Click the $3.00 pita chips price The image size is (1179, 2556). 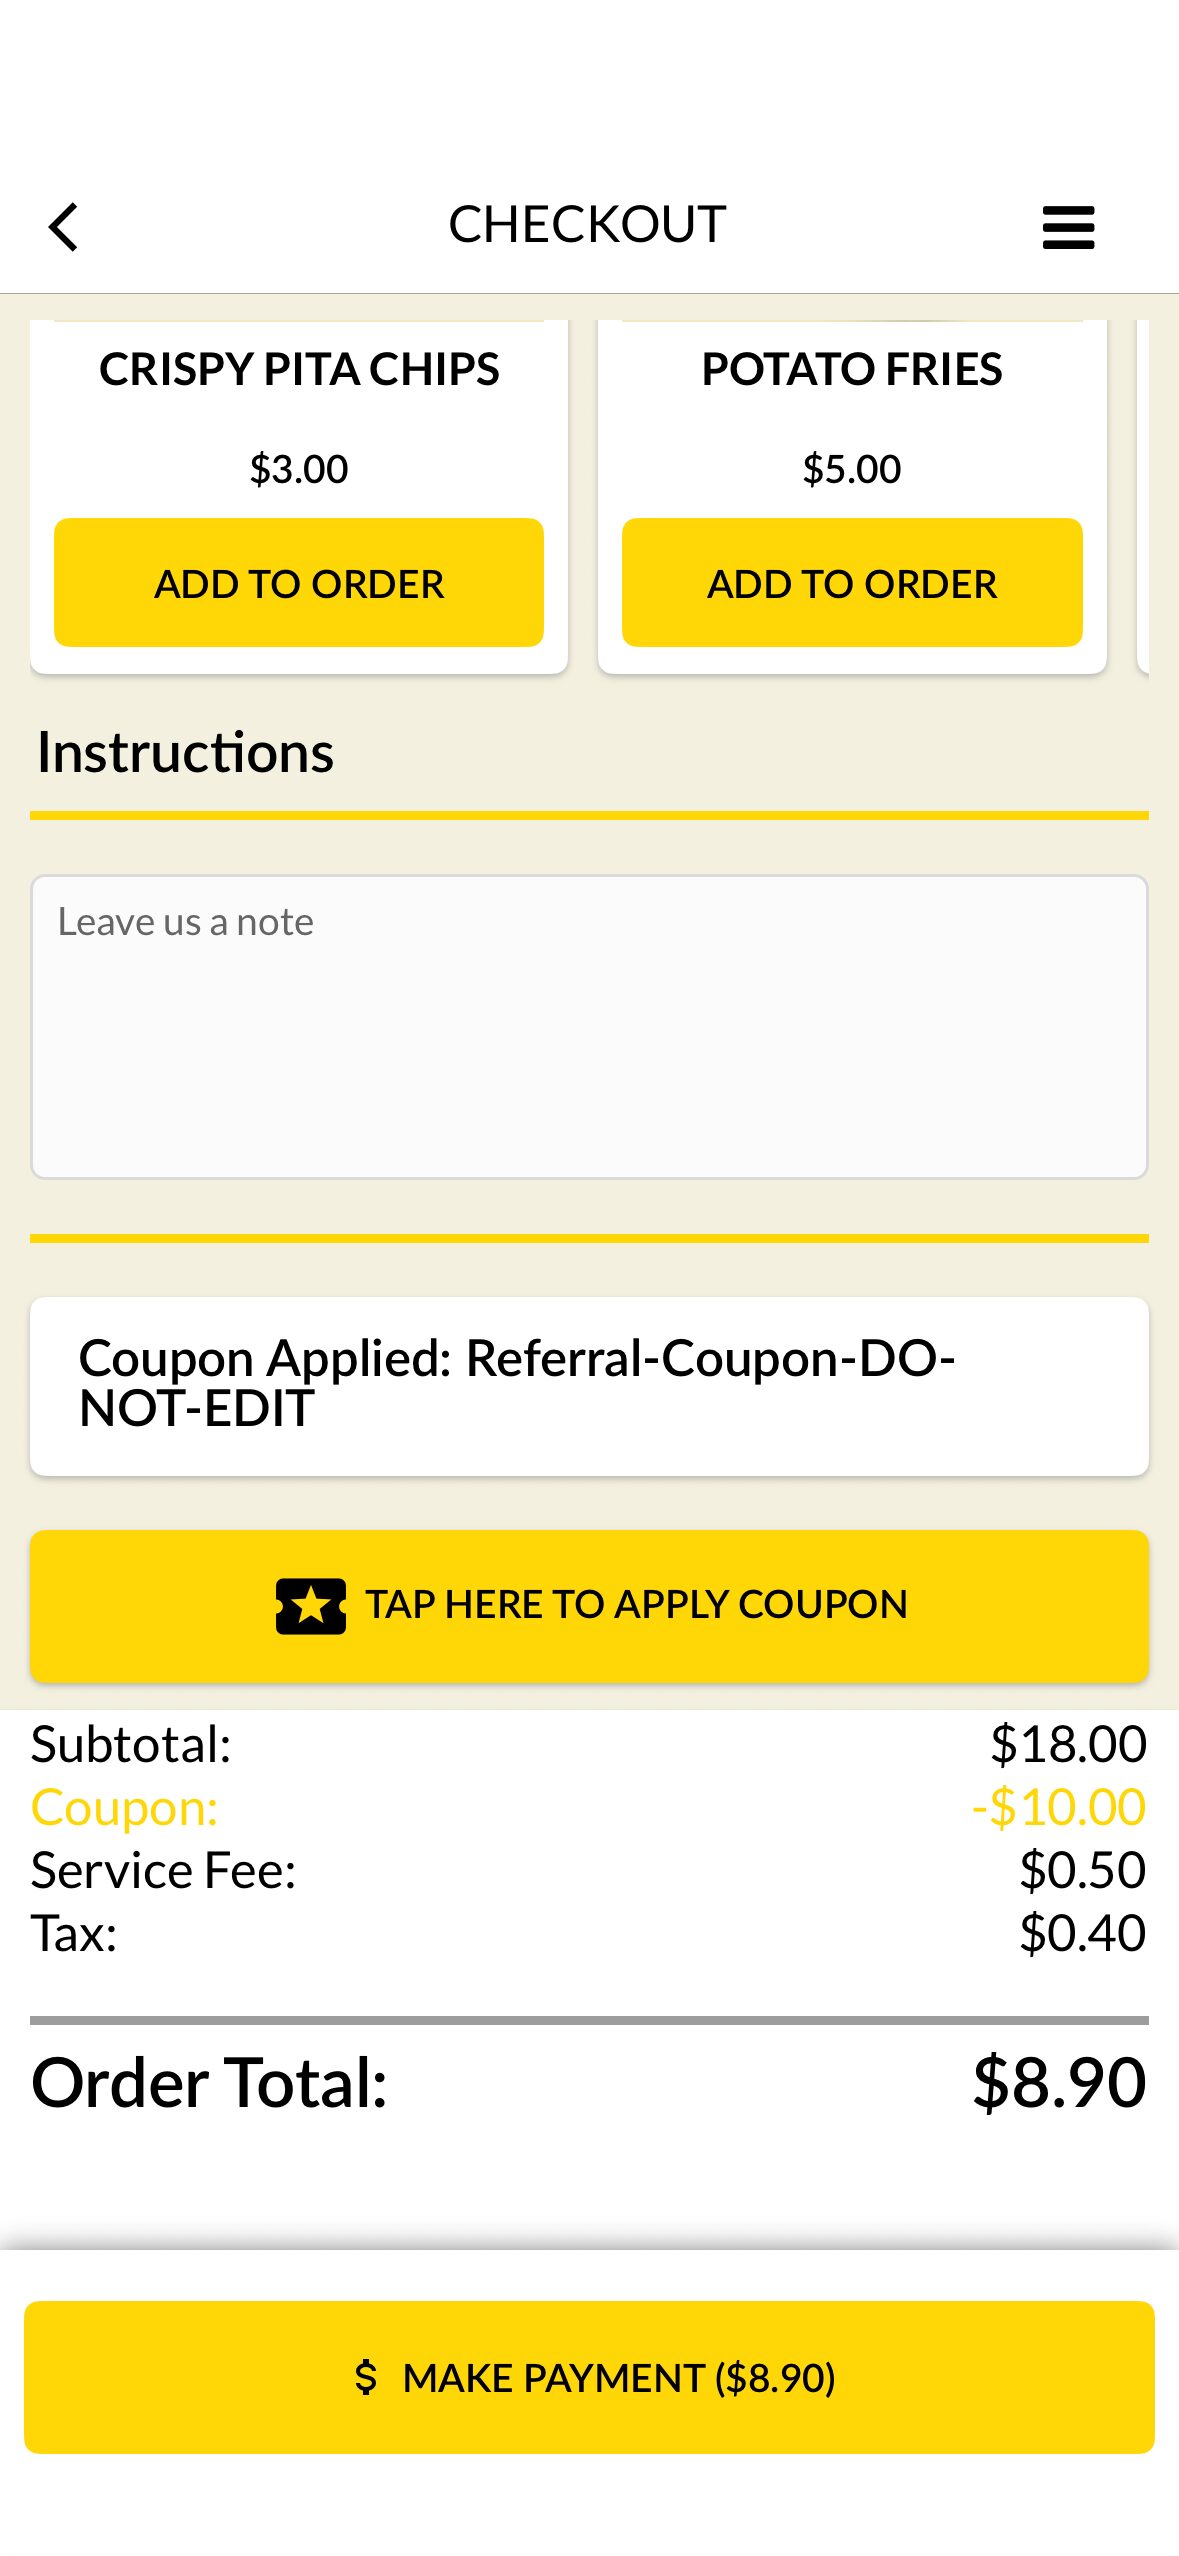[x=298, y=469]
